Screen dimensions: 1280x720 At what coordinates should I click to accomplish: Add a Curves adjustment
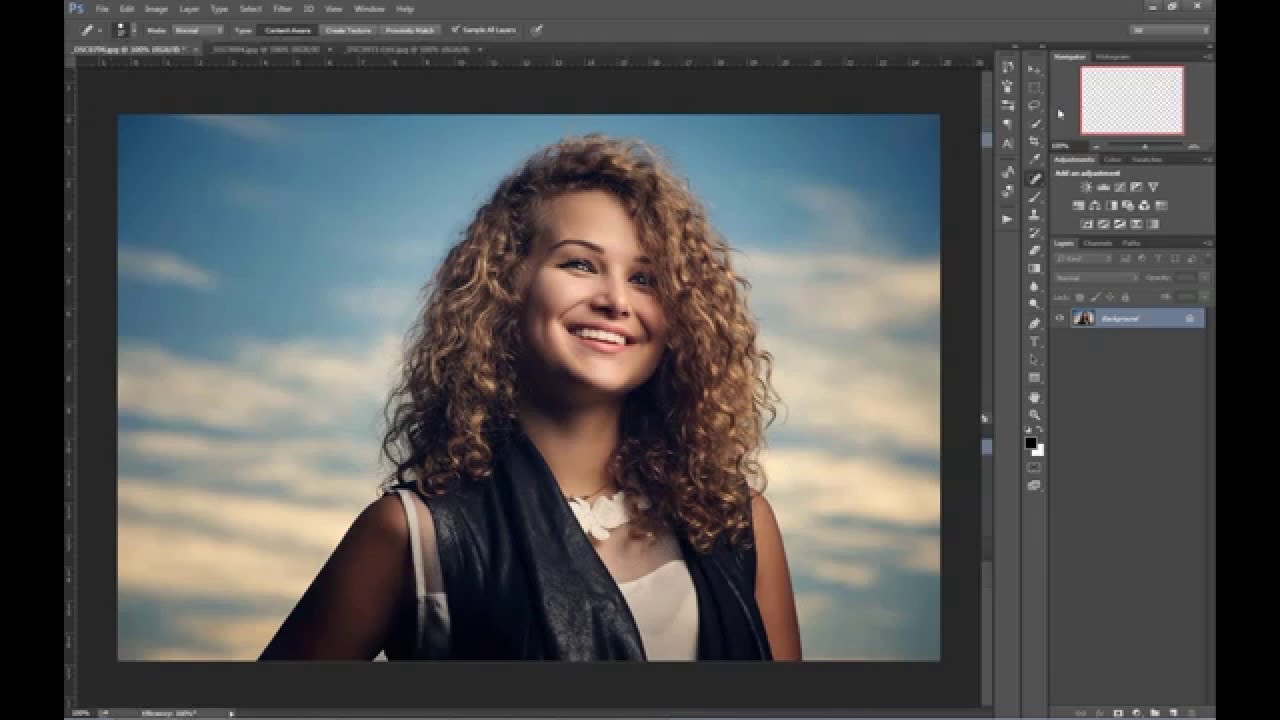pos(1119,187)
